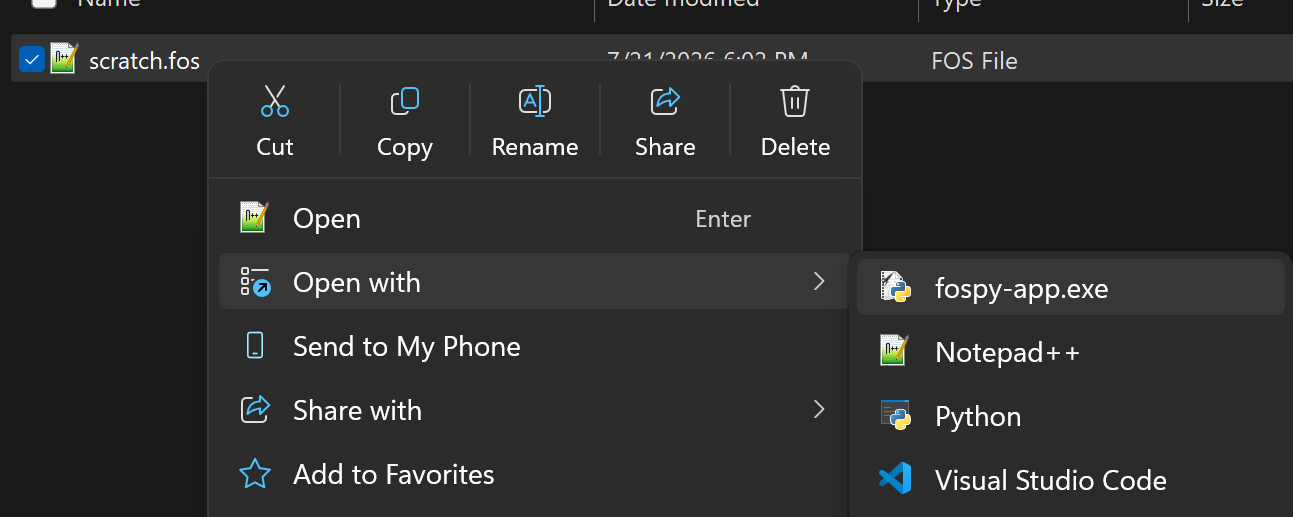Click the Share with arrow icon
This screenshot has height=517, width=1293.
255,410
